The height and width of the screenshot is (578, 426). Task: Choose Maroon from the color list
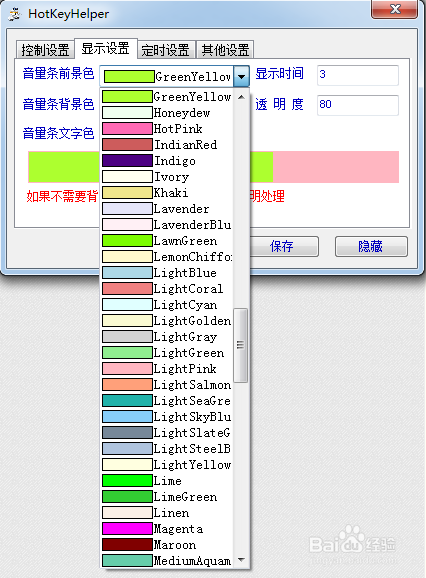[167, 545]
